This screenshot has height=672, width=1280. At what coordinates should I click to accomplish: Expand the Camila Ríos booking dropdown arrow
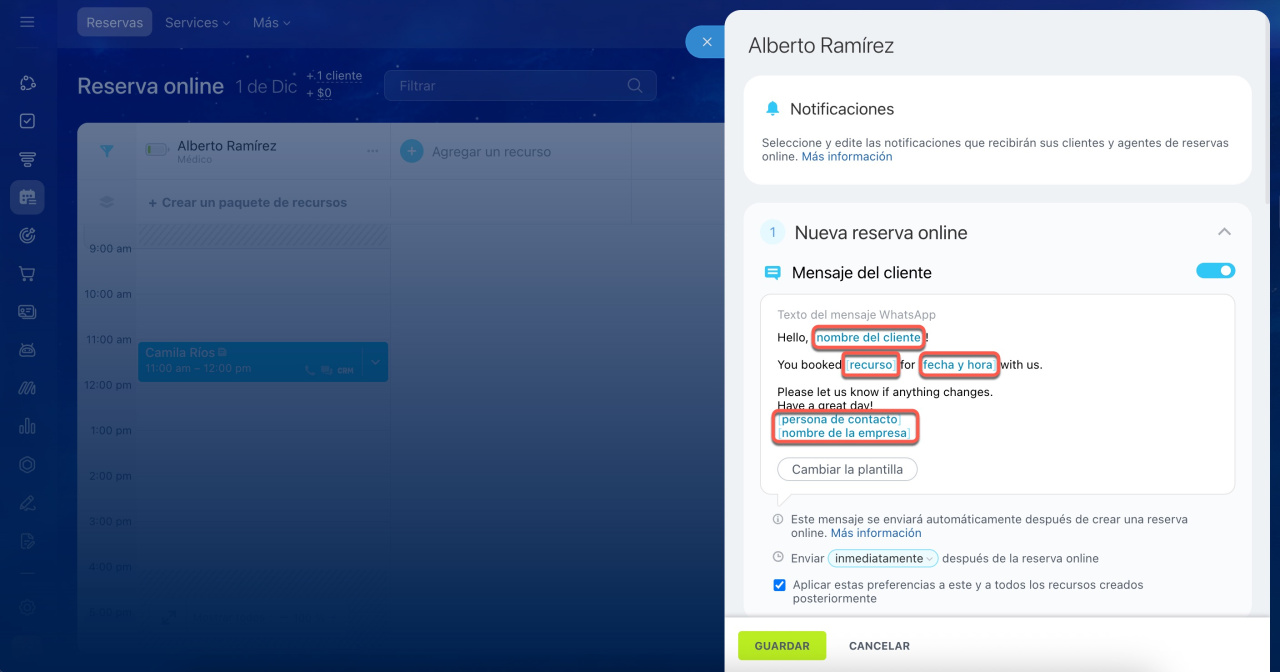coord(375,361)
